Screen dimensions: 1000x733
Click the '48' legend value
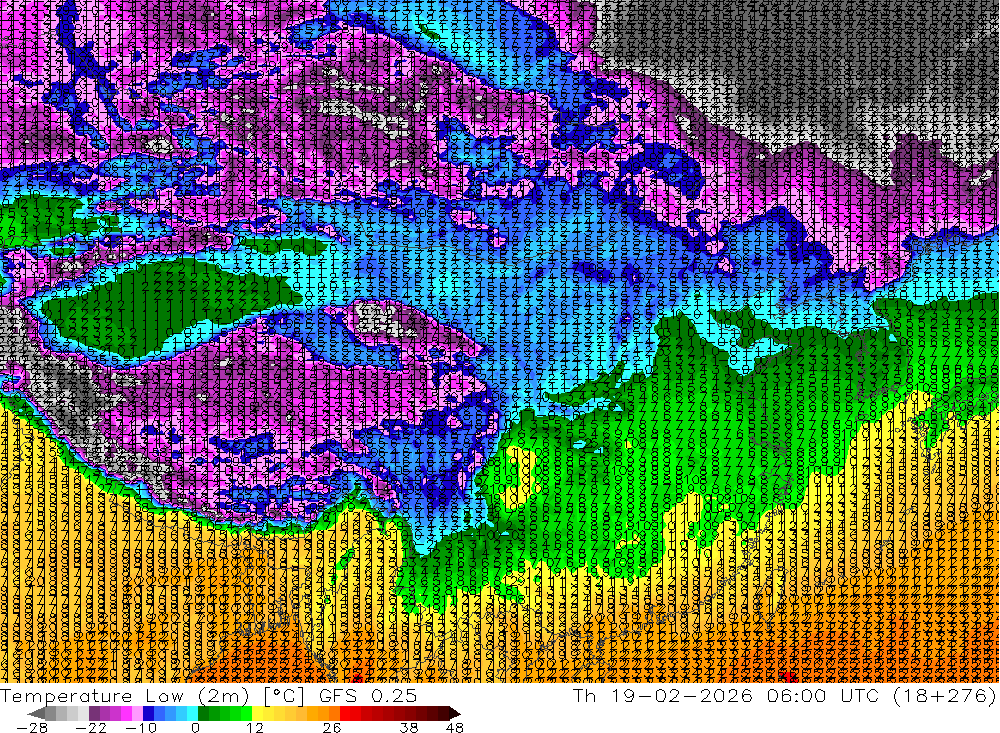click(455, 728)
